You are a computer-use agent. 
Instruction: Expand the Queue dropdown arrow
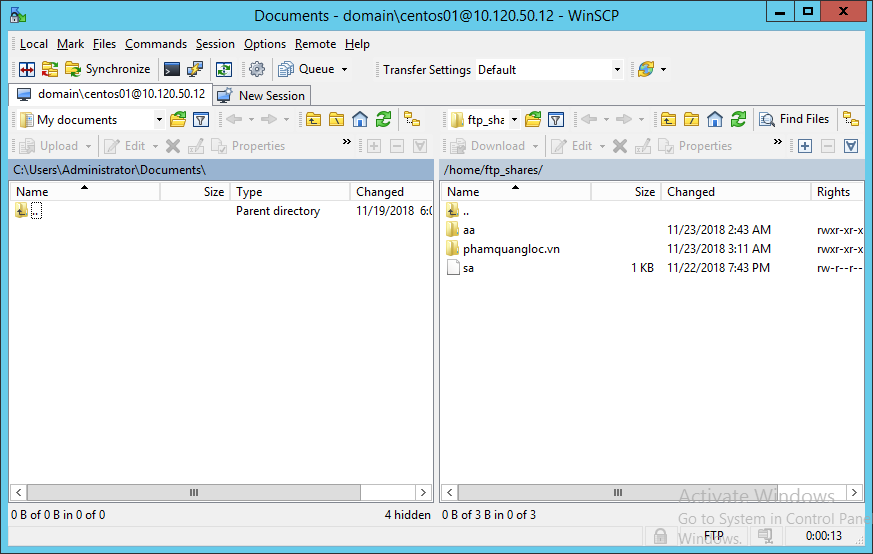pyautogui.click(x=345, y=70)
